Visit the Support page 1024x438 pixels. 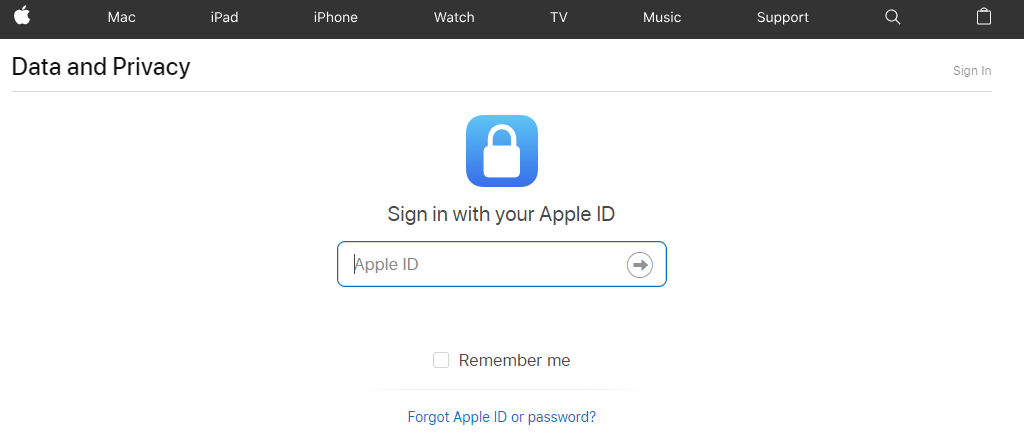[x=782, y=18]
